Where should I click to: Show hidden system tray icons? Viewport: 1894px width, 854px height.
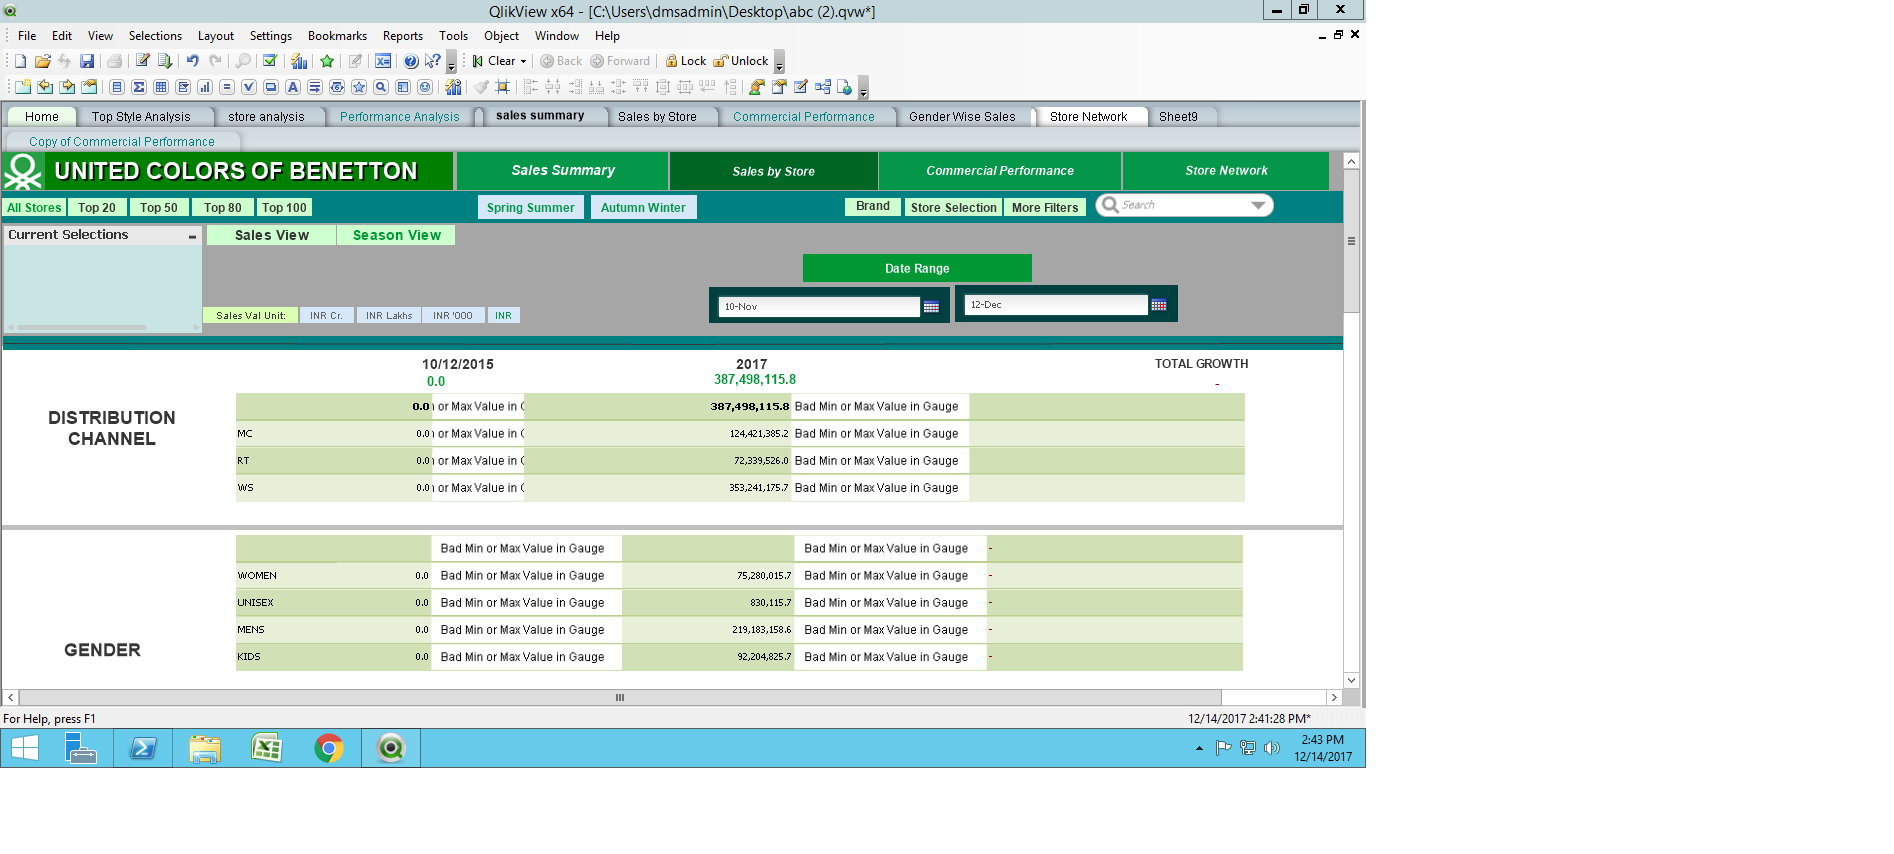[x=1199, y=748]
